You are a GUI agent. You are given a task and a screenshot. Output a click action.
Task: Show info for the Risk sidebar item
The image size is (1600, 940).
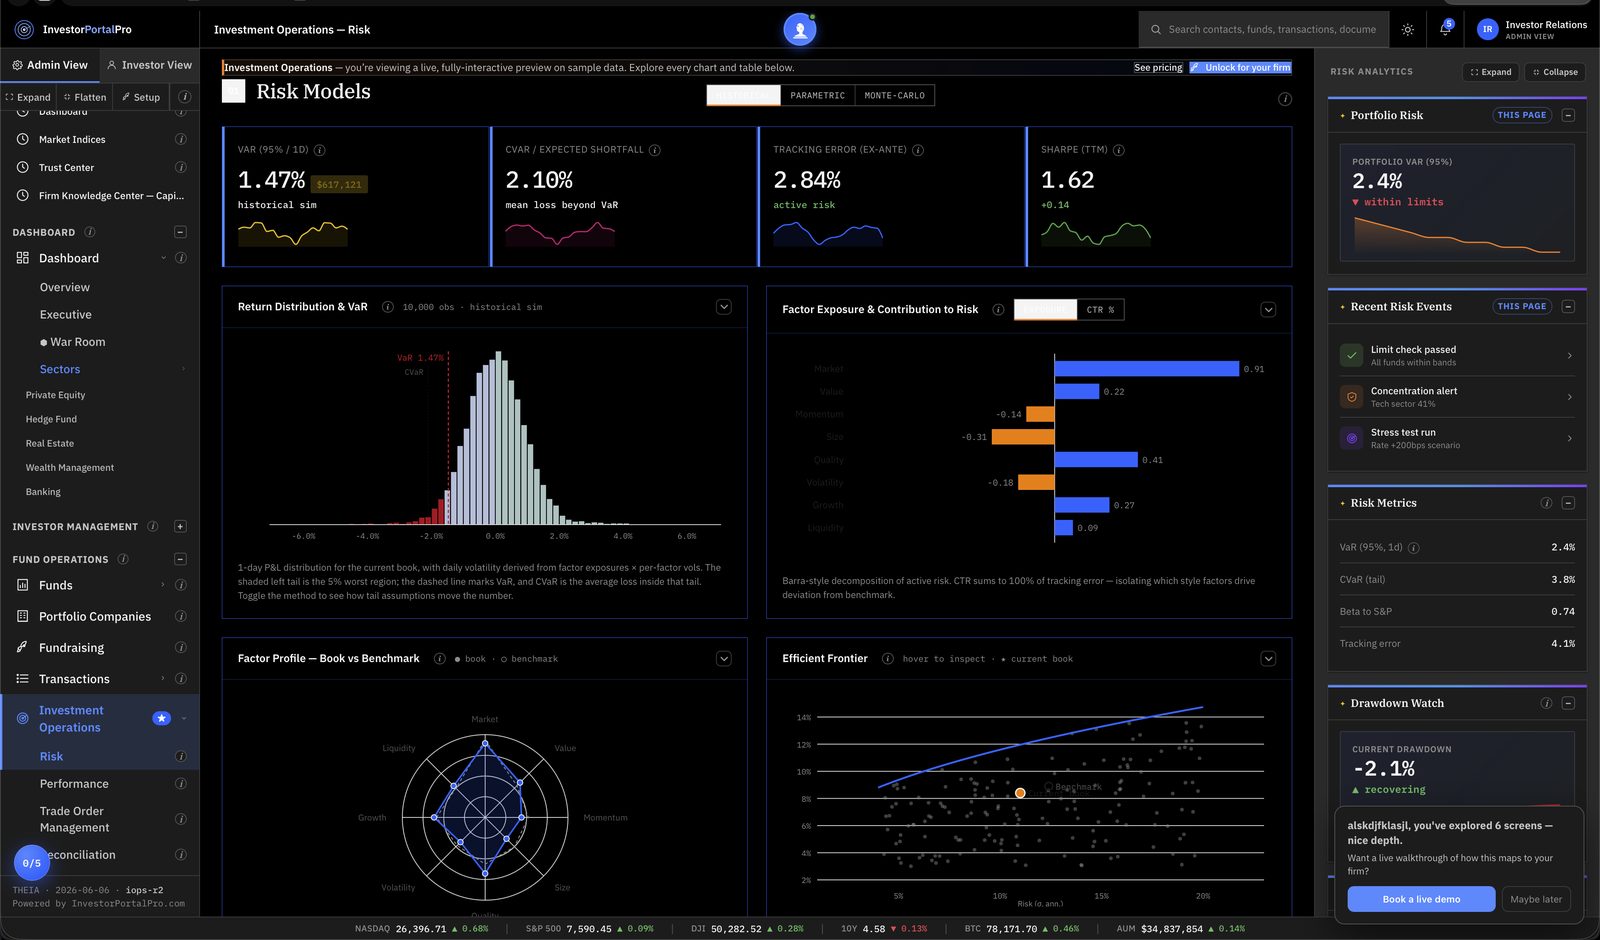tap(181, 756)
